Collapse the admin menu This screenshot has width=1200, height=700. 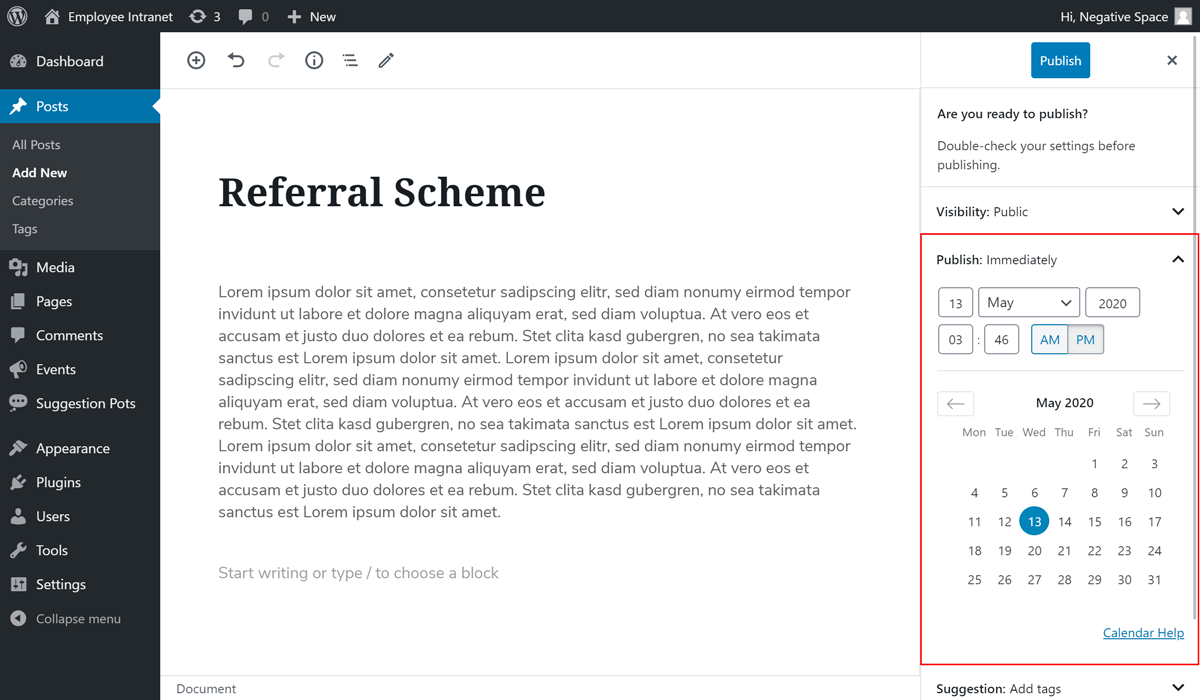[x=76, y=618]
